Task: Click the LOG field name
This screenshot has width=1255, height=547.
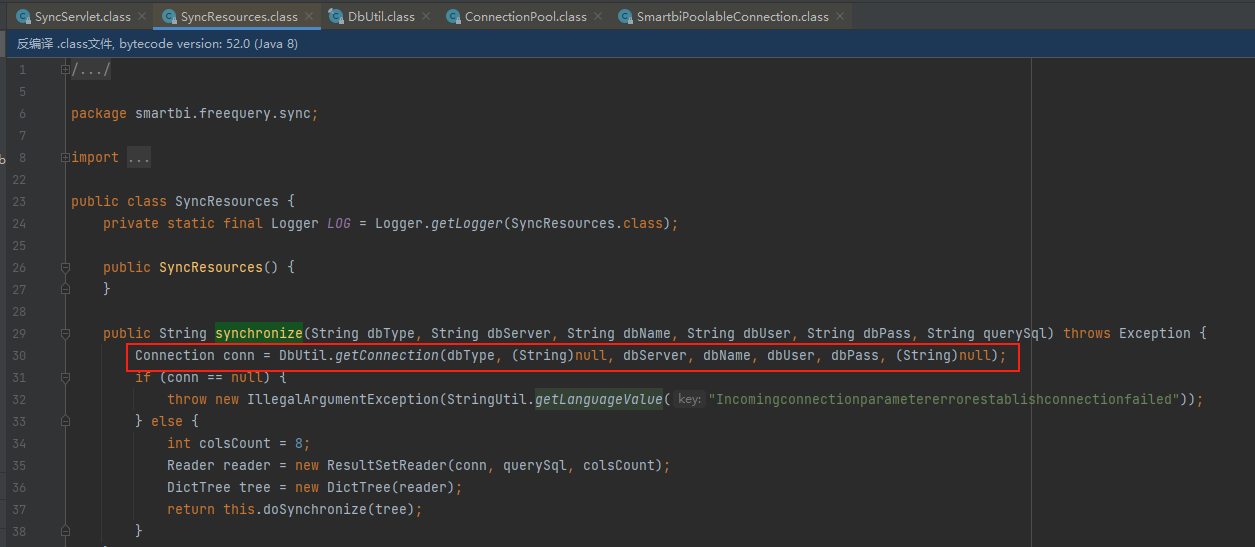Action: click(x=339, y=224)
